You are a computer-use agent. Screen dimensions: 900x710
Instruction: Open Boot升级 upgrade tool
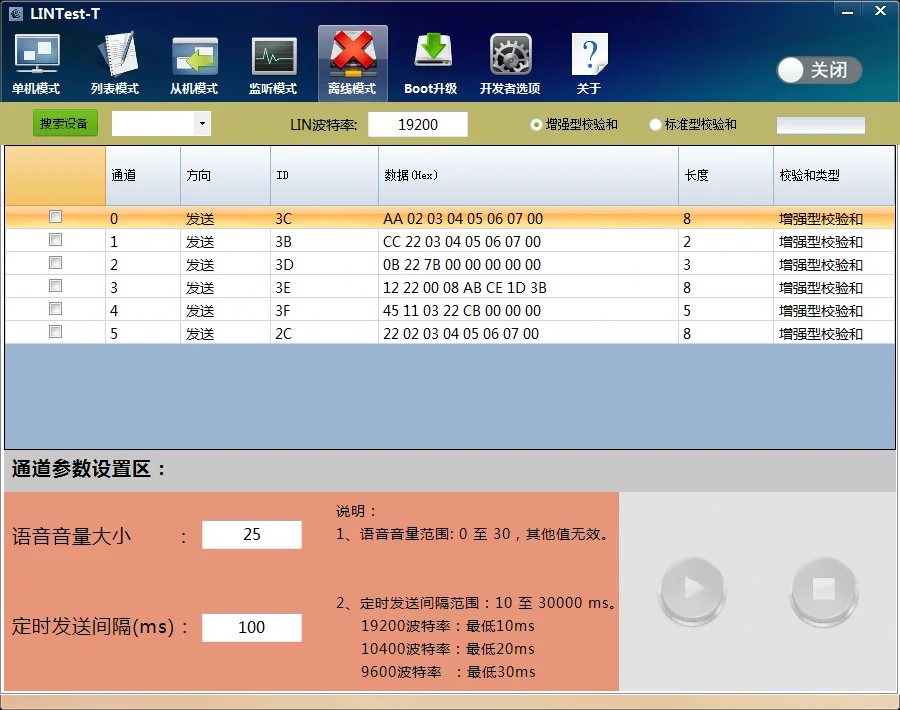tap(431, 64)
